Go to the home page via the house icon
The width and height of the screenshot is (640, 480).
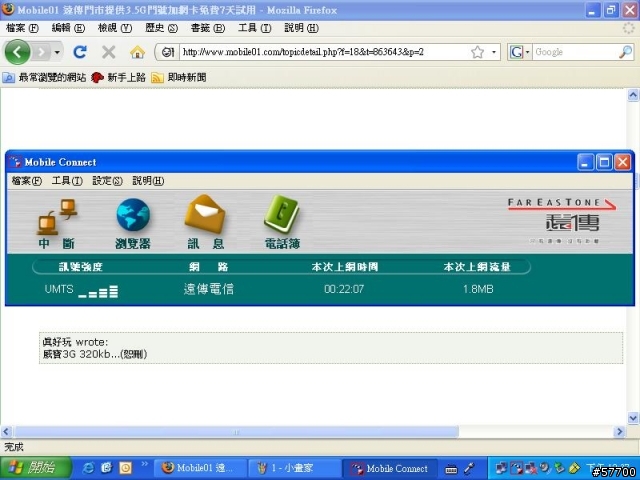click(x=138, y=52)
